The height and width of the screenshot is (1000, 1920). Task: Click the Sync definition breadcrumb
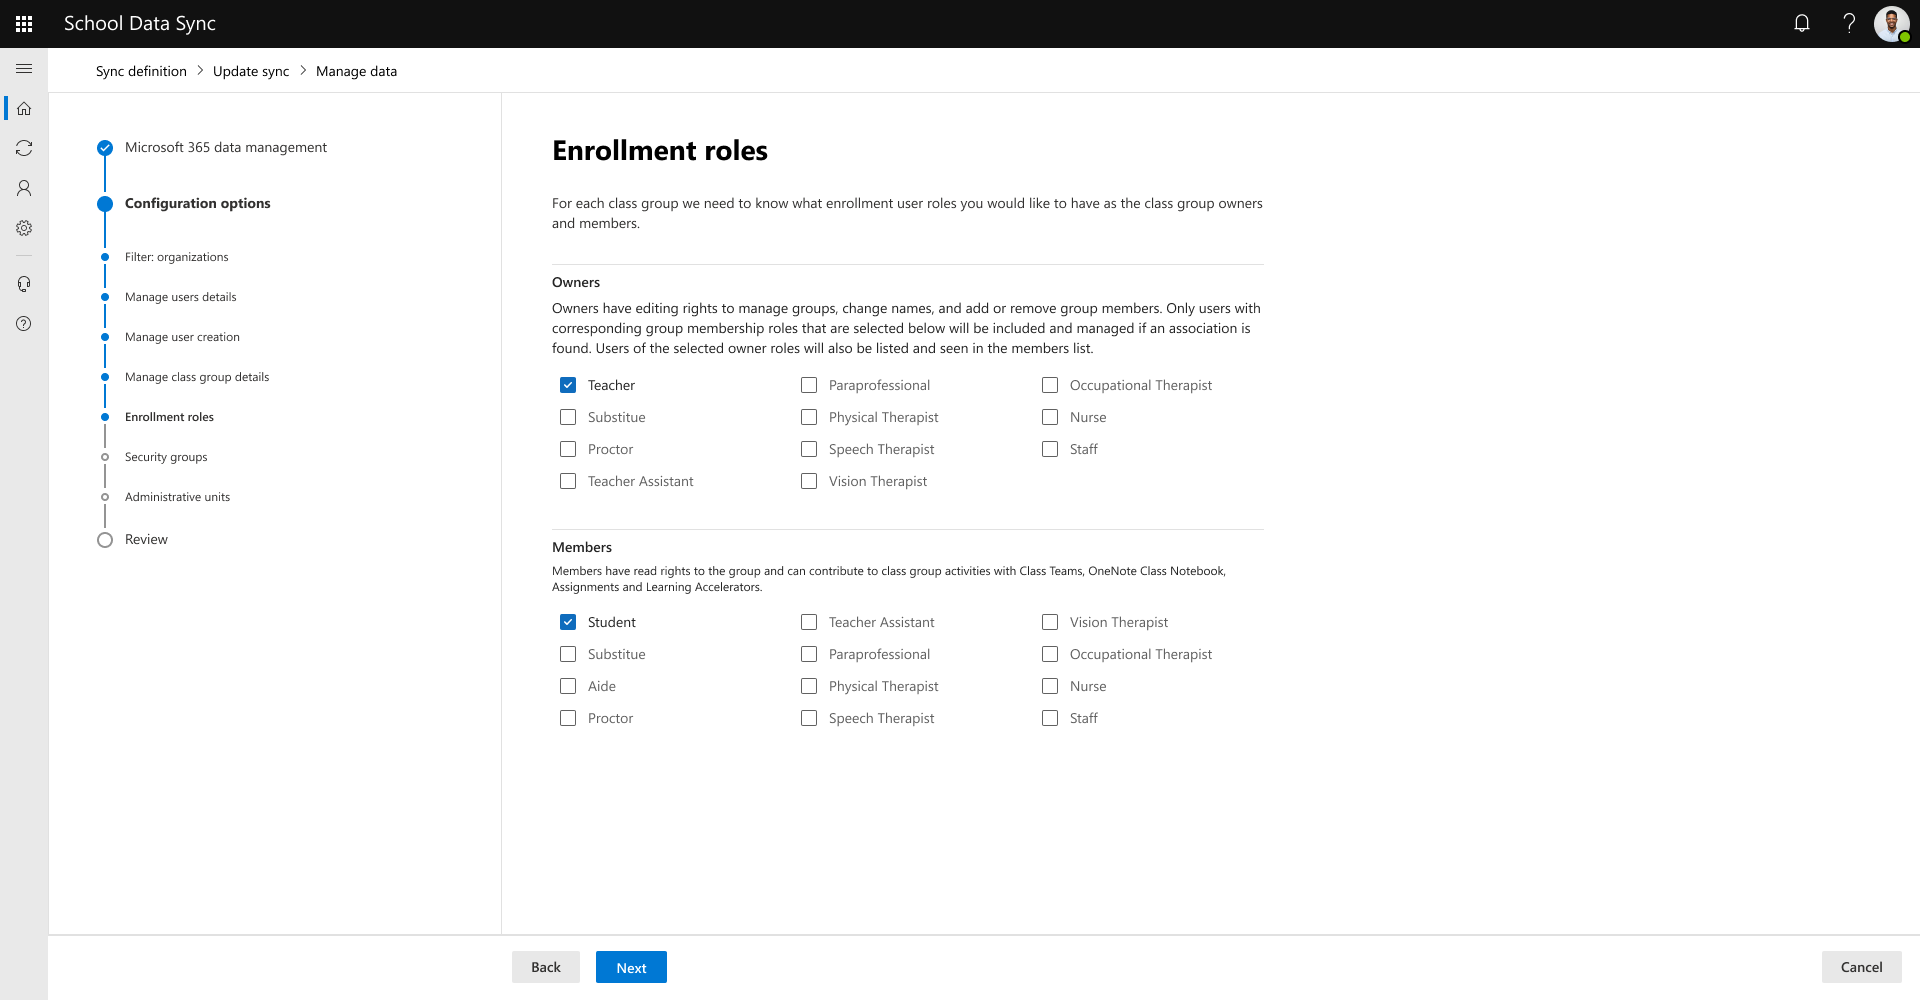(x=141, y=71)
